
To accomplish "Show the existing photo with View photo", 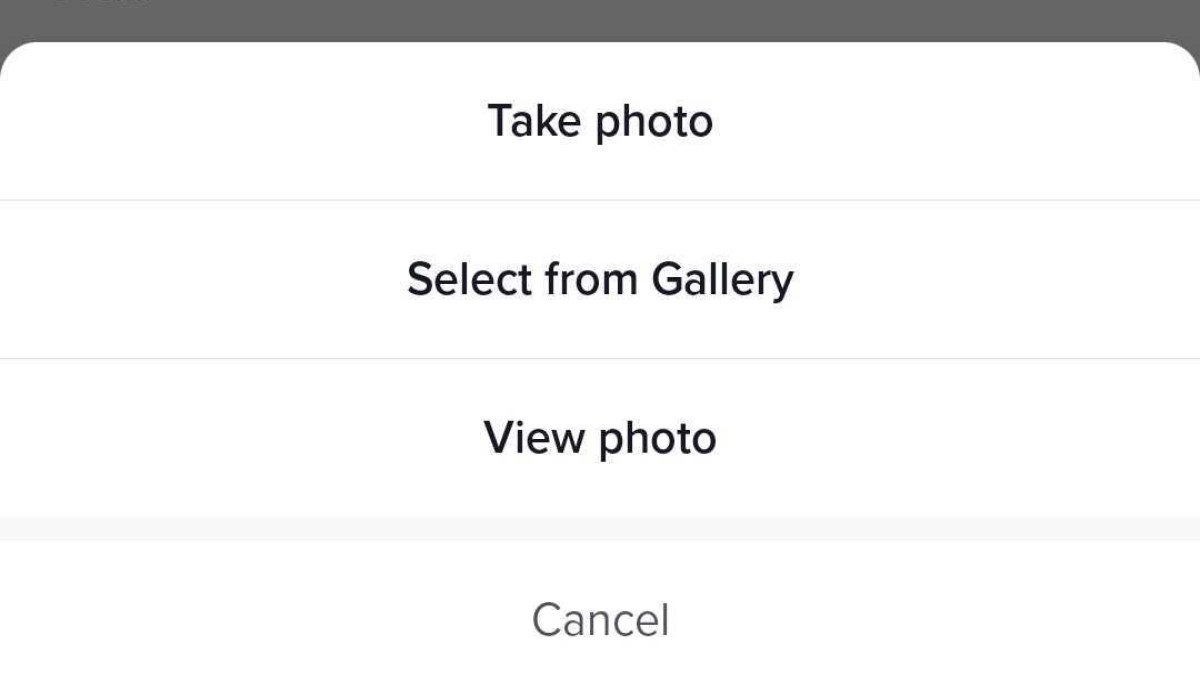I will 600,438.
